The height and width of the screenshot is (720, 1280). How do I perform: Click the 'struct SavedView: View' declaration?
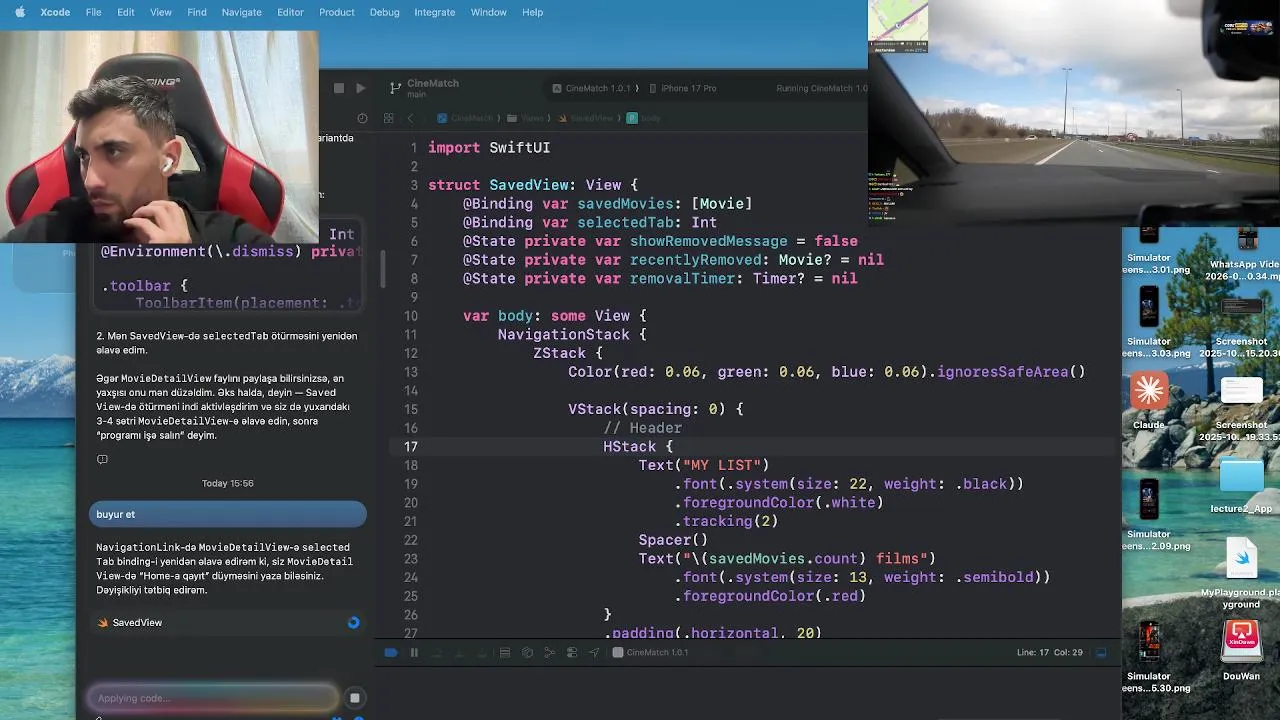(x=532, y=185)
